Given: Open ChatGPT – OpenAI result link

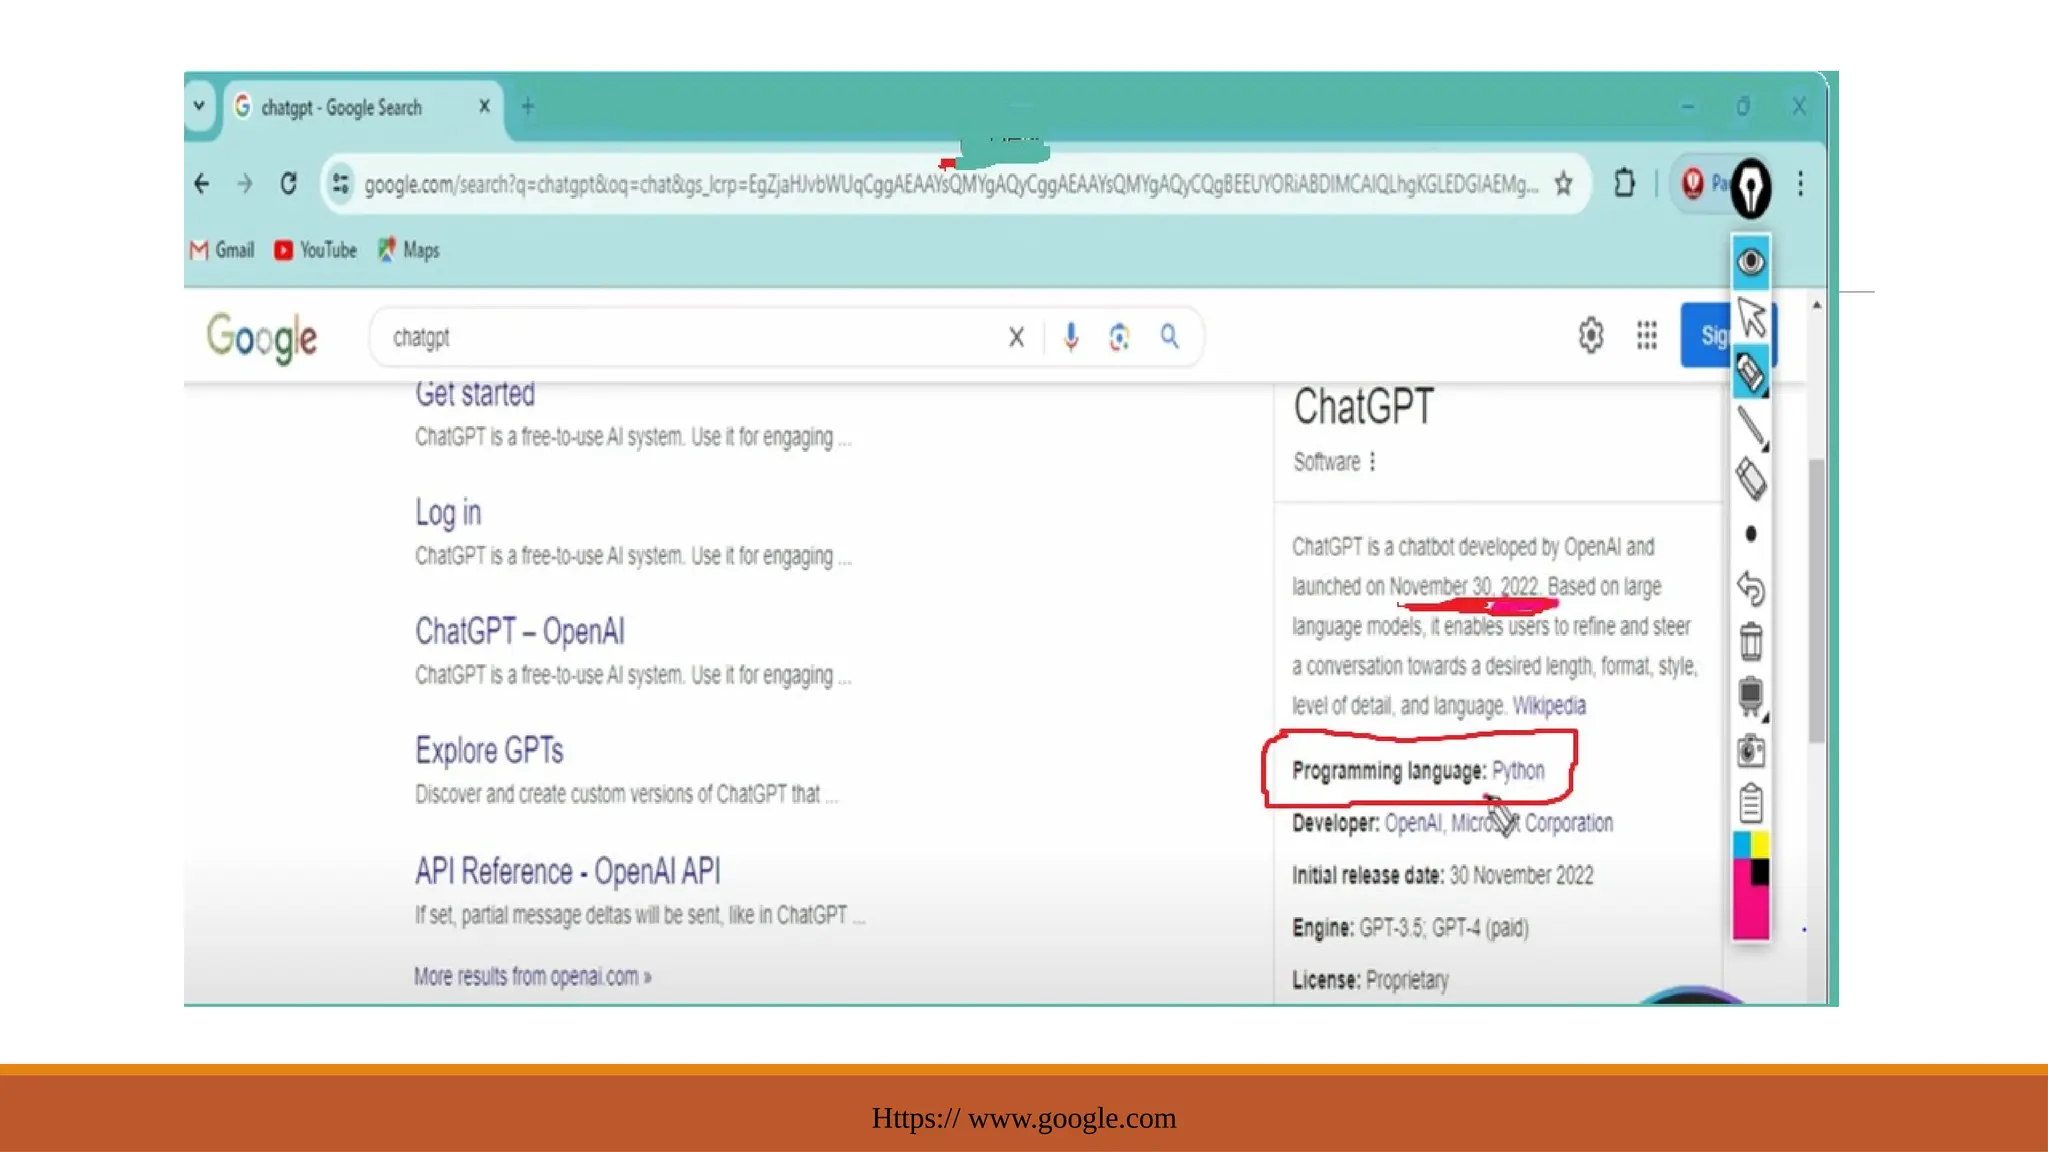Looking at the screenshot, I should 520,631.
